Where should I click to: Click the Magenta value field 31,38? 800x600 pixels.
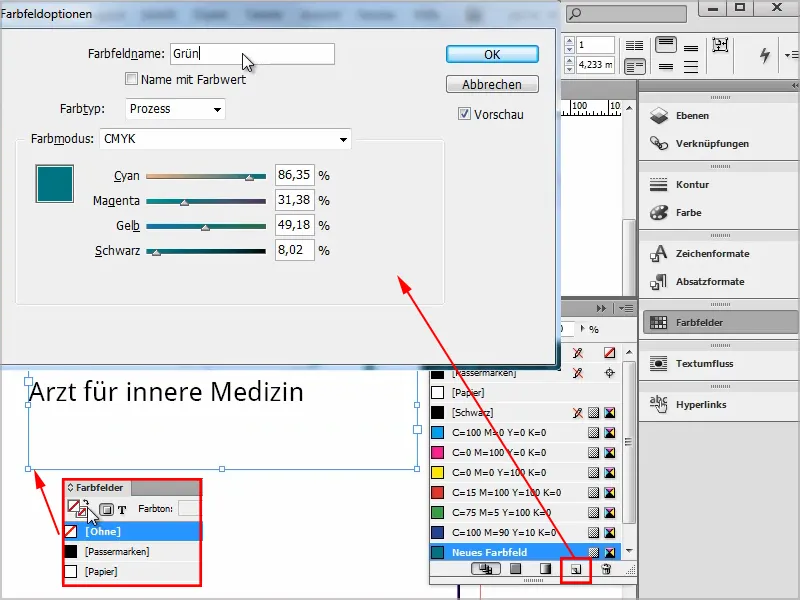294,200
